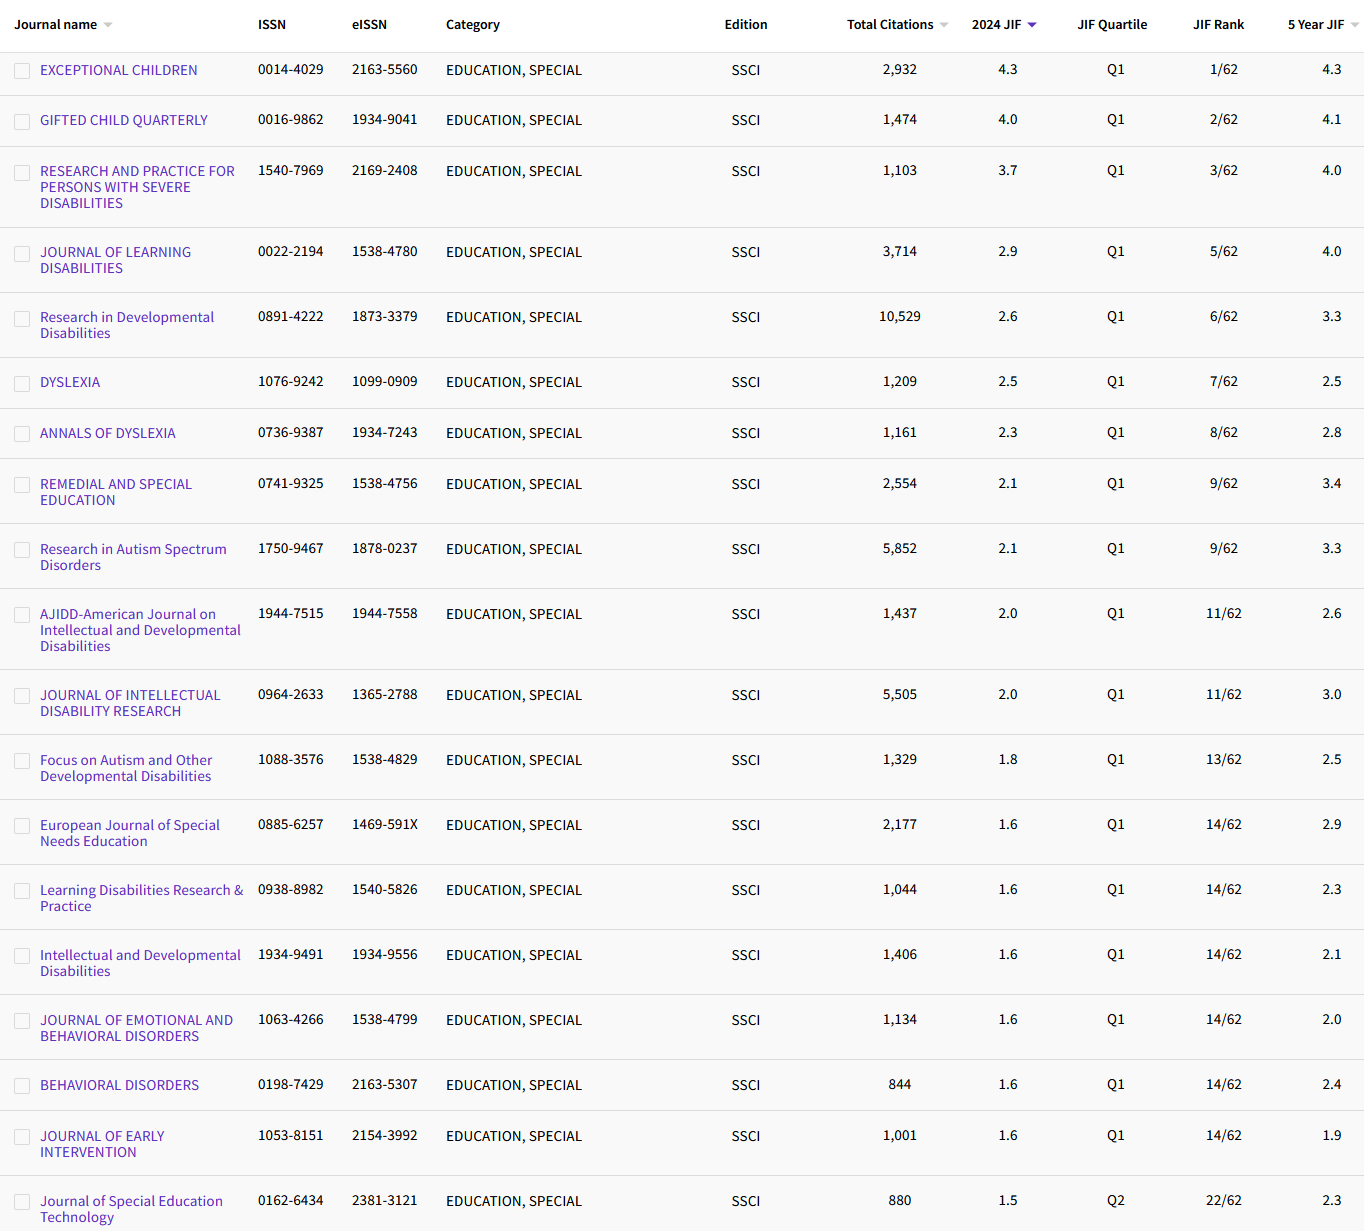Click the JIF Quartile column header
The height and width of the screenshot is (1231, 1364).
click(1112, 25)
